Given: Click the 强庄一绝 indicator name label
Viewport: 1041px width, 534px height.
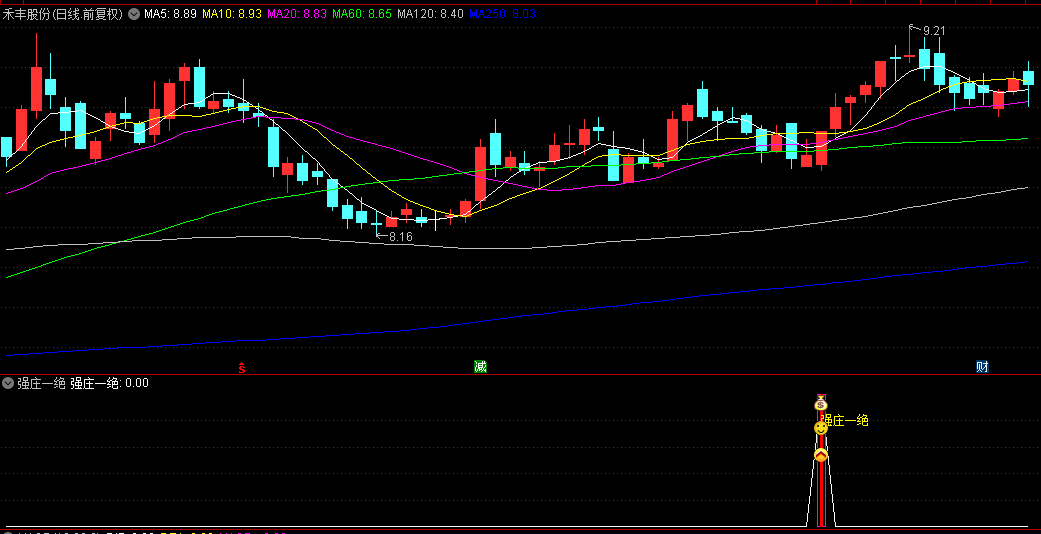Looking at the screenshot, I should 41,383.
